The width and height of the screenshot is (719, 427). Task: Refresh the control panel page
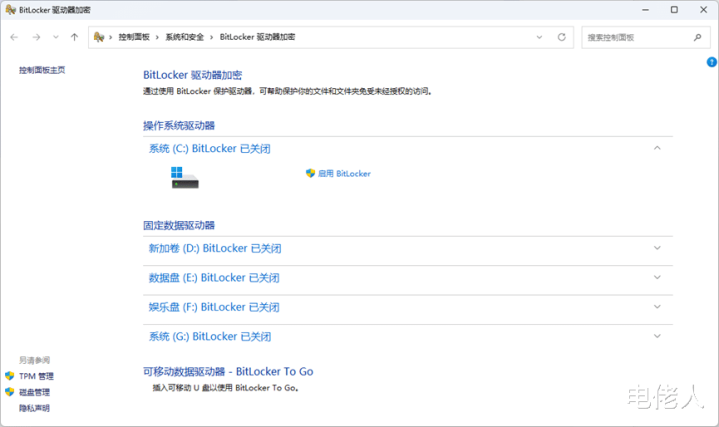click(x=561, y=37)
